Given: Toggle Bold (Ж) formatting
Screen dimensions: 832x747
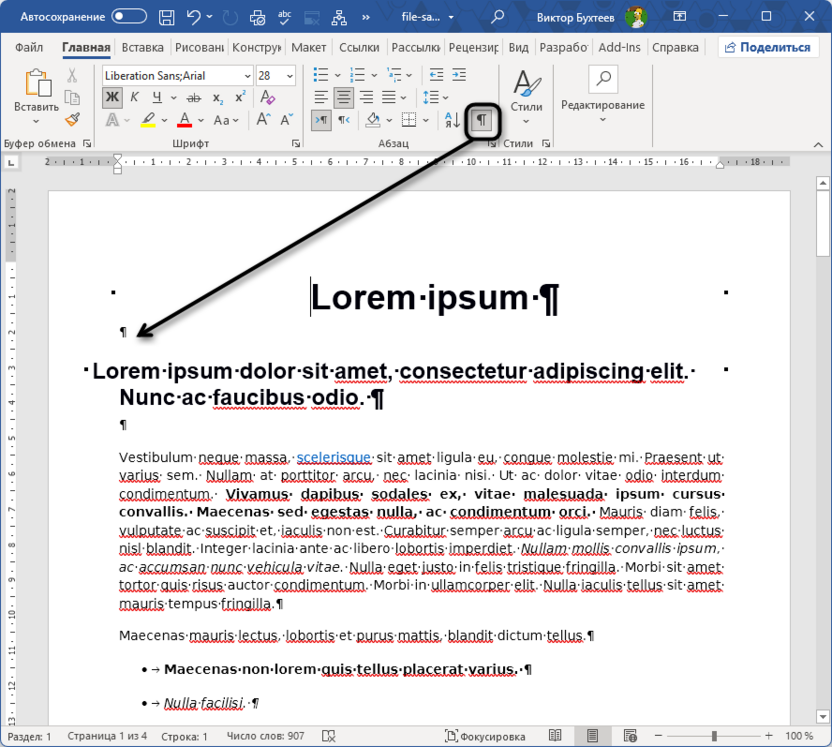Looking at the screenshot, I should point(112,97).
